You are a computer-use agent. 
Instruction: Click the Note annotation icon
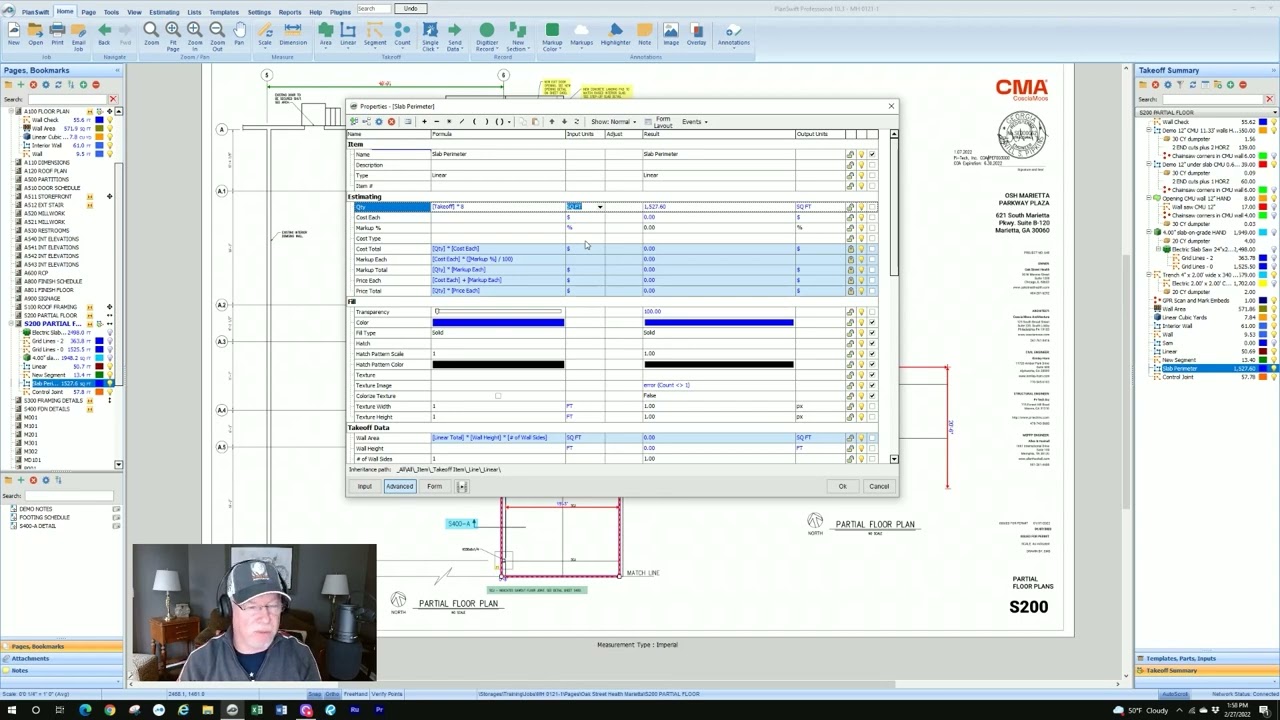[x=645, y=34]
